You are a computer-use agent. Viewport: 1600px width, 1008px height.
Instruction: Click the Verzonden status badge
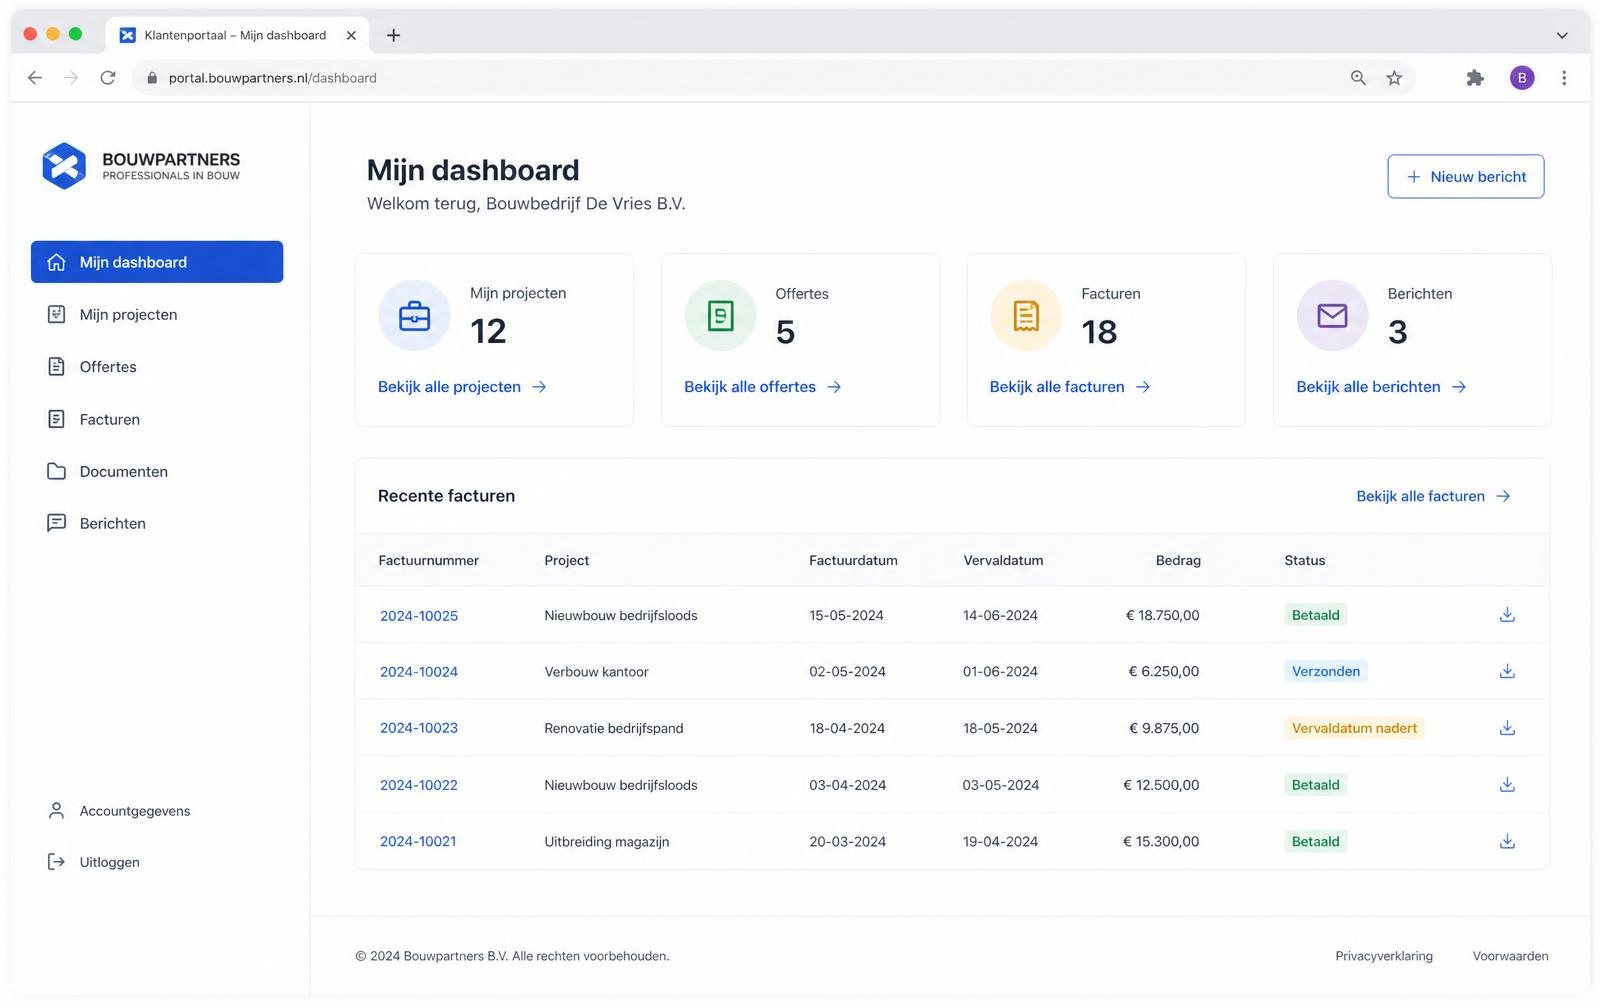(x=1326, y=671)
